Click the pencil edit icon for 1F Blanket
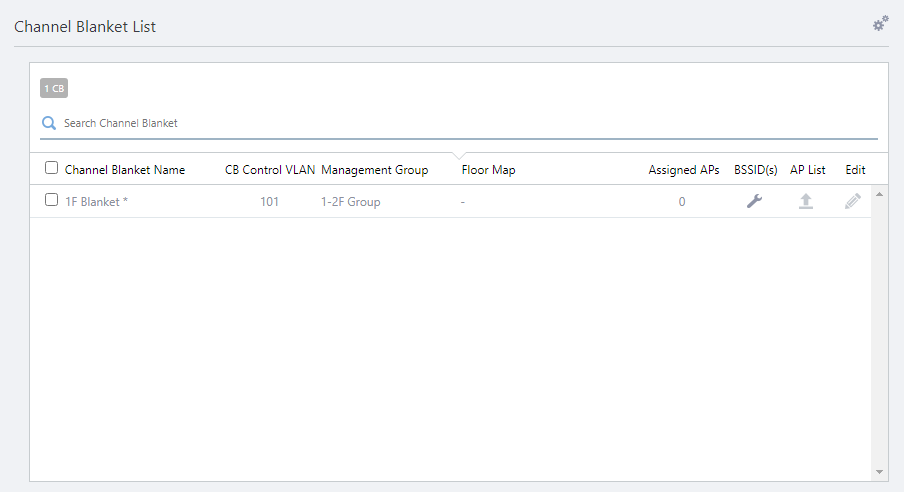The width and height of the screenshot is (904, 492). click(852, 201)
